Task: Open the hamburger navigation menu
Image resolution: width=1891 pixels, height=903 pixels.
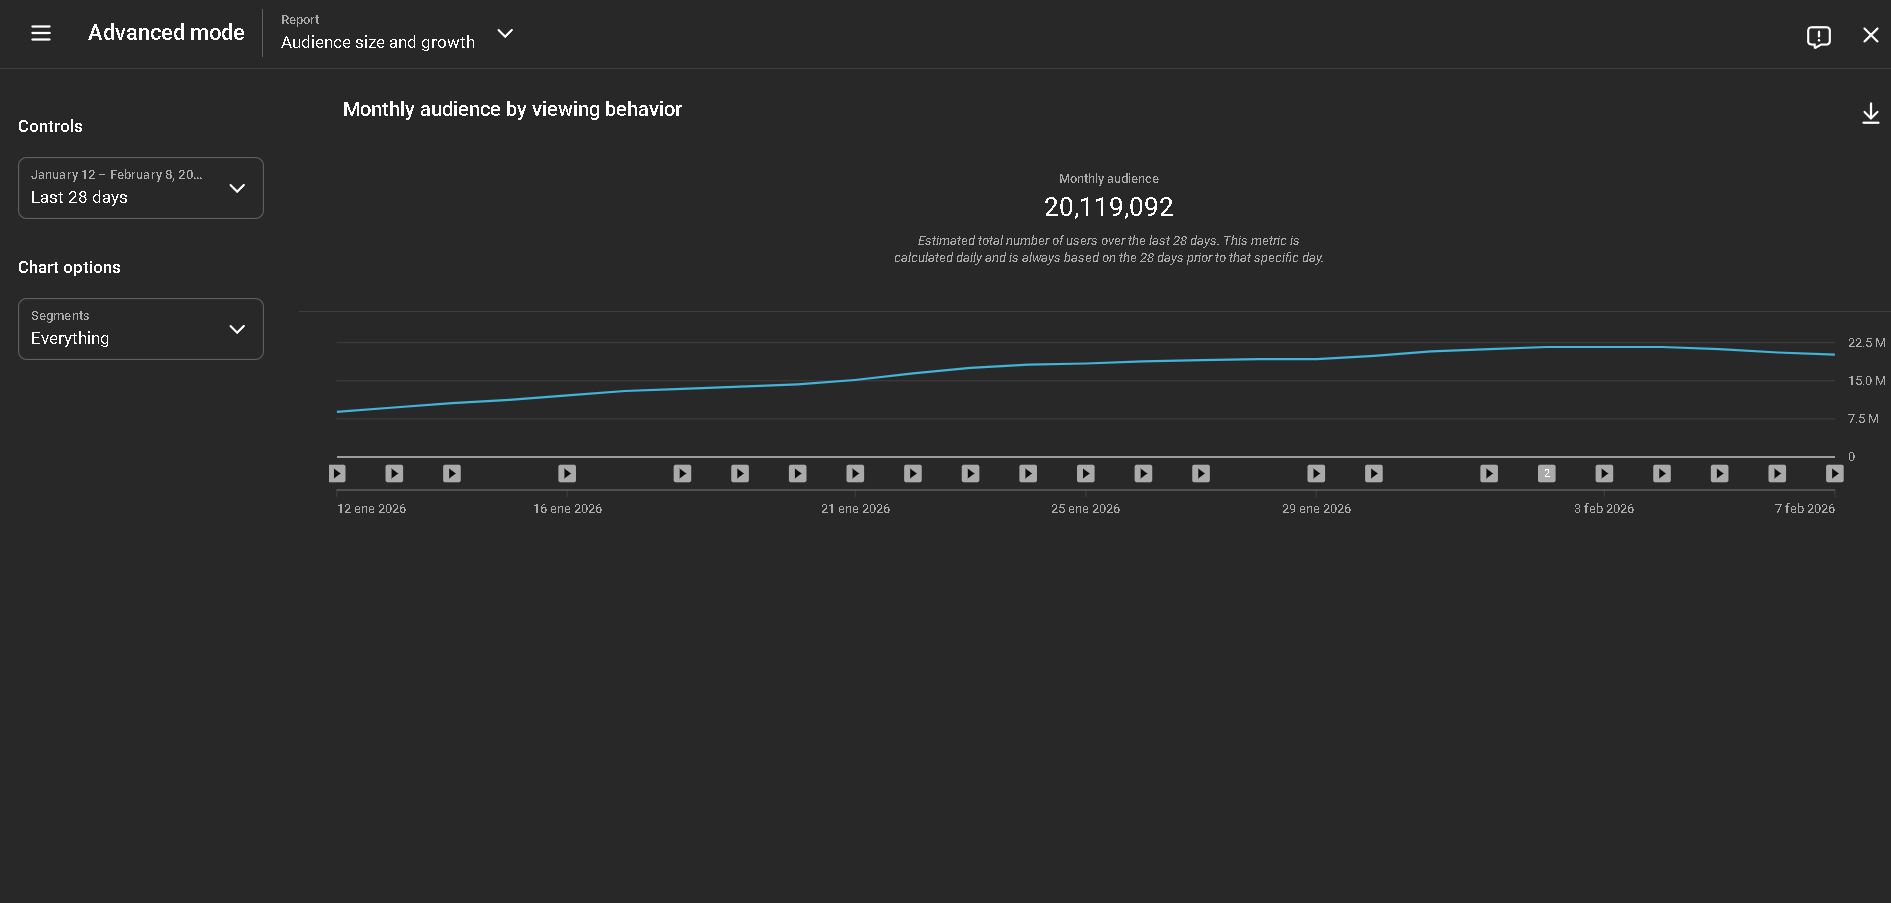Action: point(41,33)
